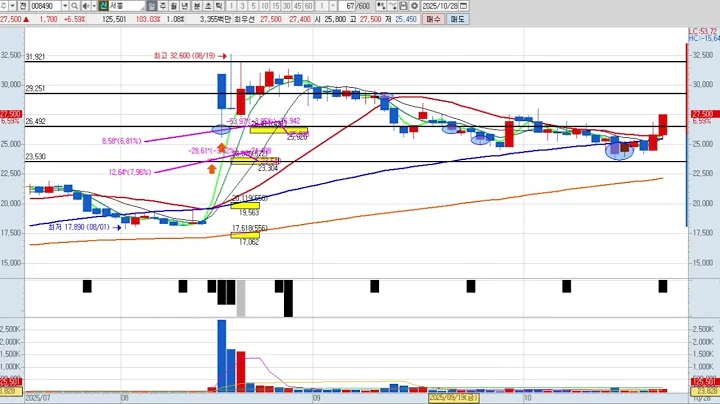Click the largest blue volume bar
Viewport: 720px width, 404px height.
point(222,356)
